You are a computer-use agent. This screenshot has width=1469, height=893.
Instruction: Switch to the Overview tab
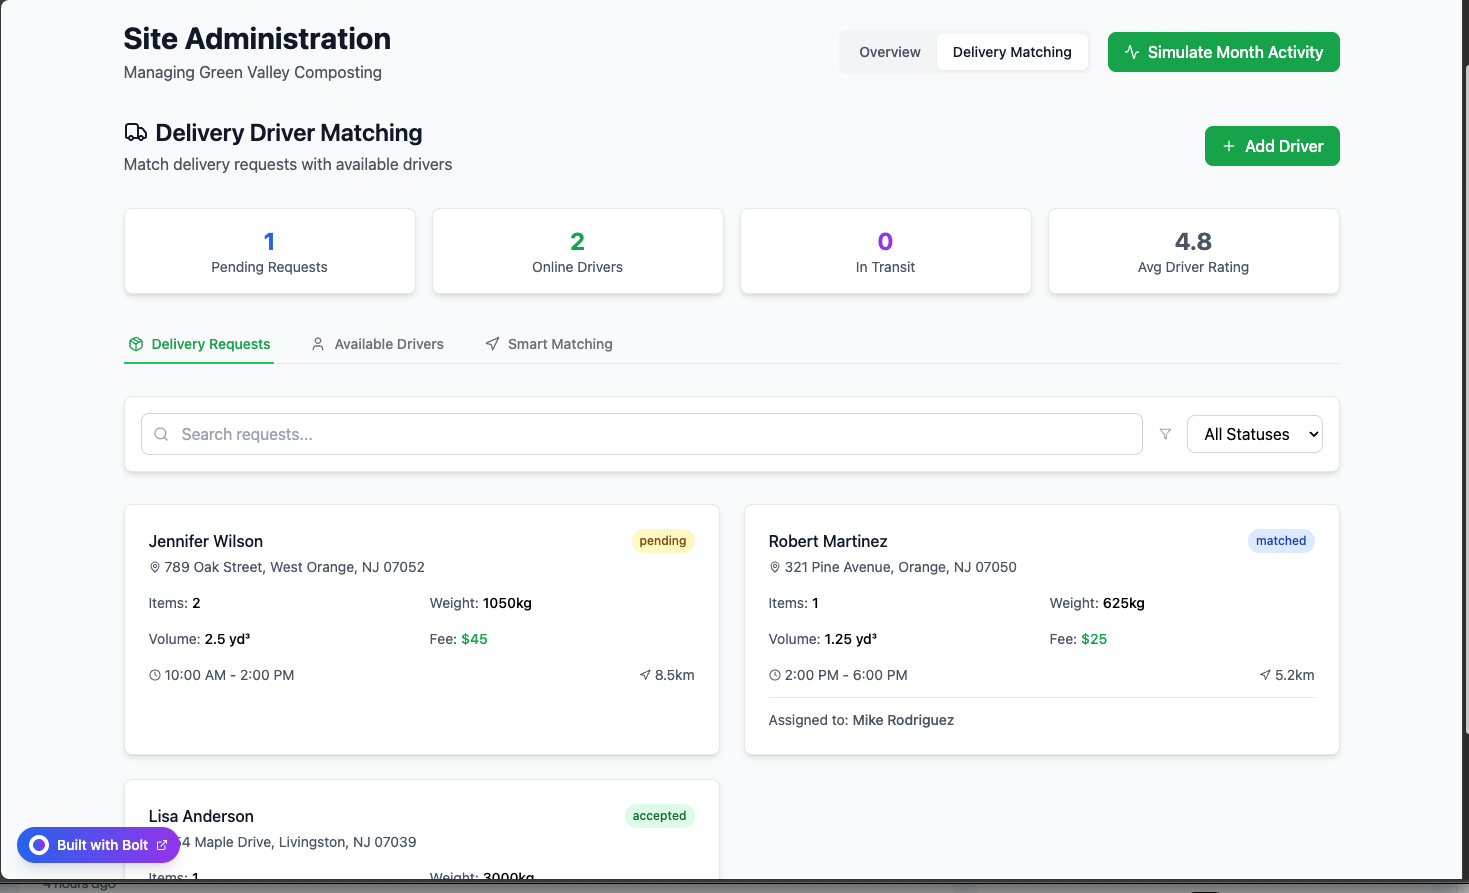(890, 52)
